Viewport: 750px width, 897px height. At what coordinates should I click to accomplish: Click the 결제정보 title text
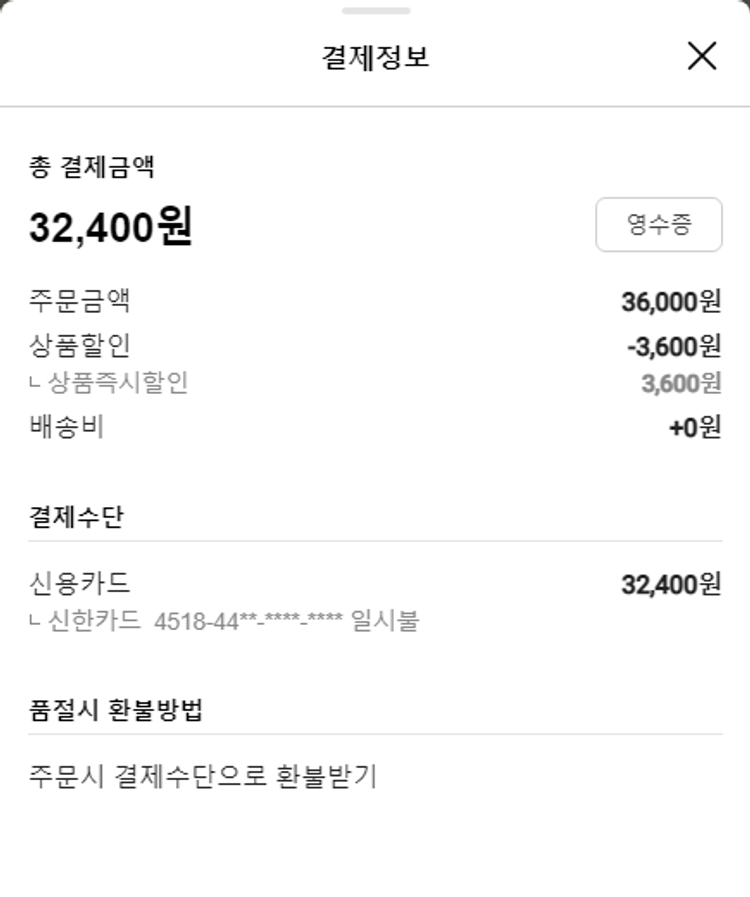click(x=375, y=57)
